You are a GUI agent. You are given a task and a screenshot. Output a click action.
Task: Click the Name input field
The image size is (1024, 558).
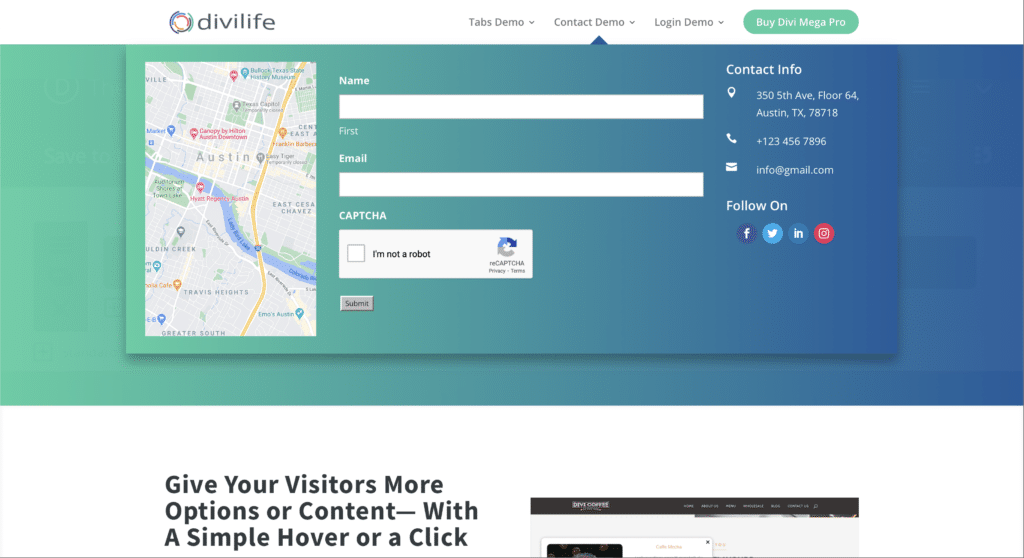point(521,107)
